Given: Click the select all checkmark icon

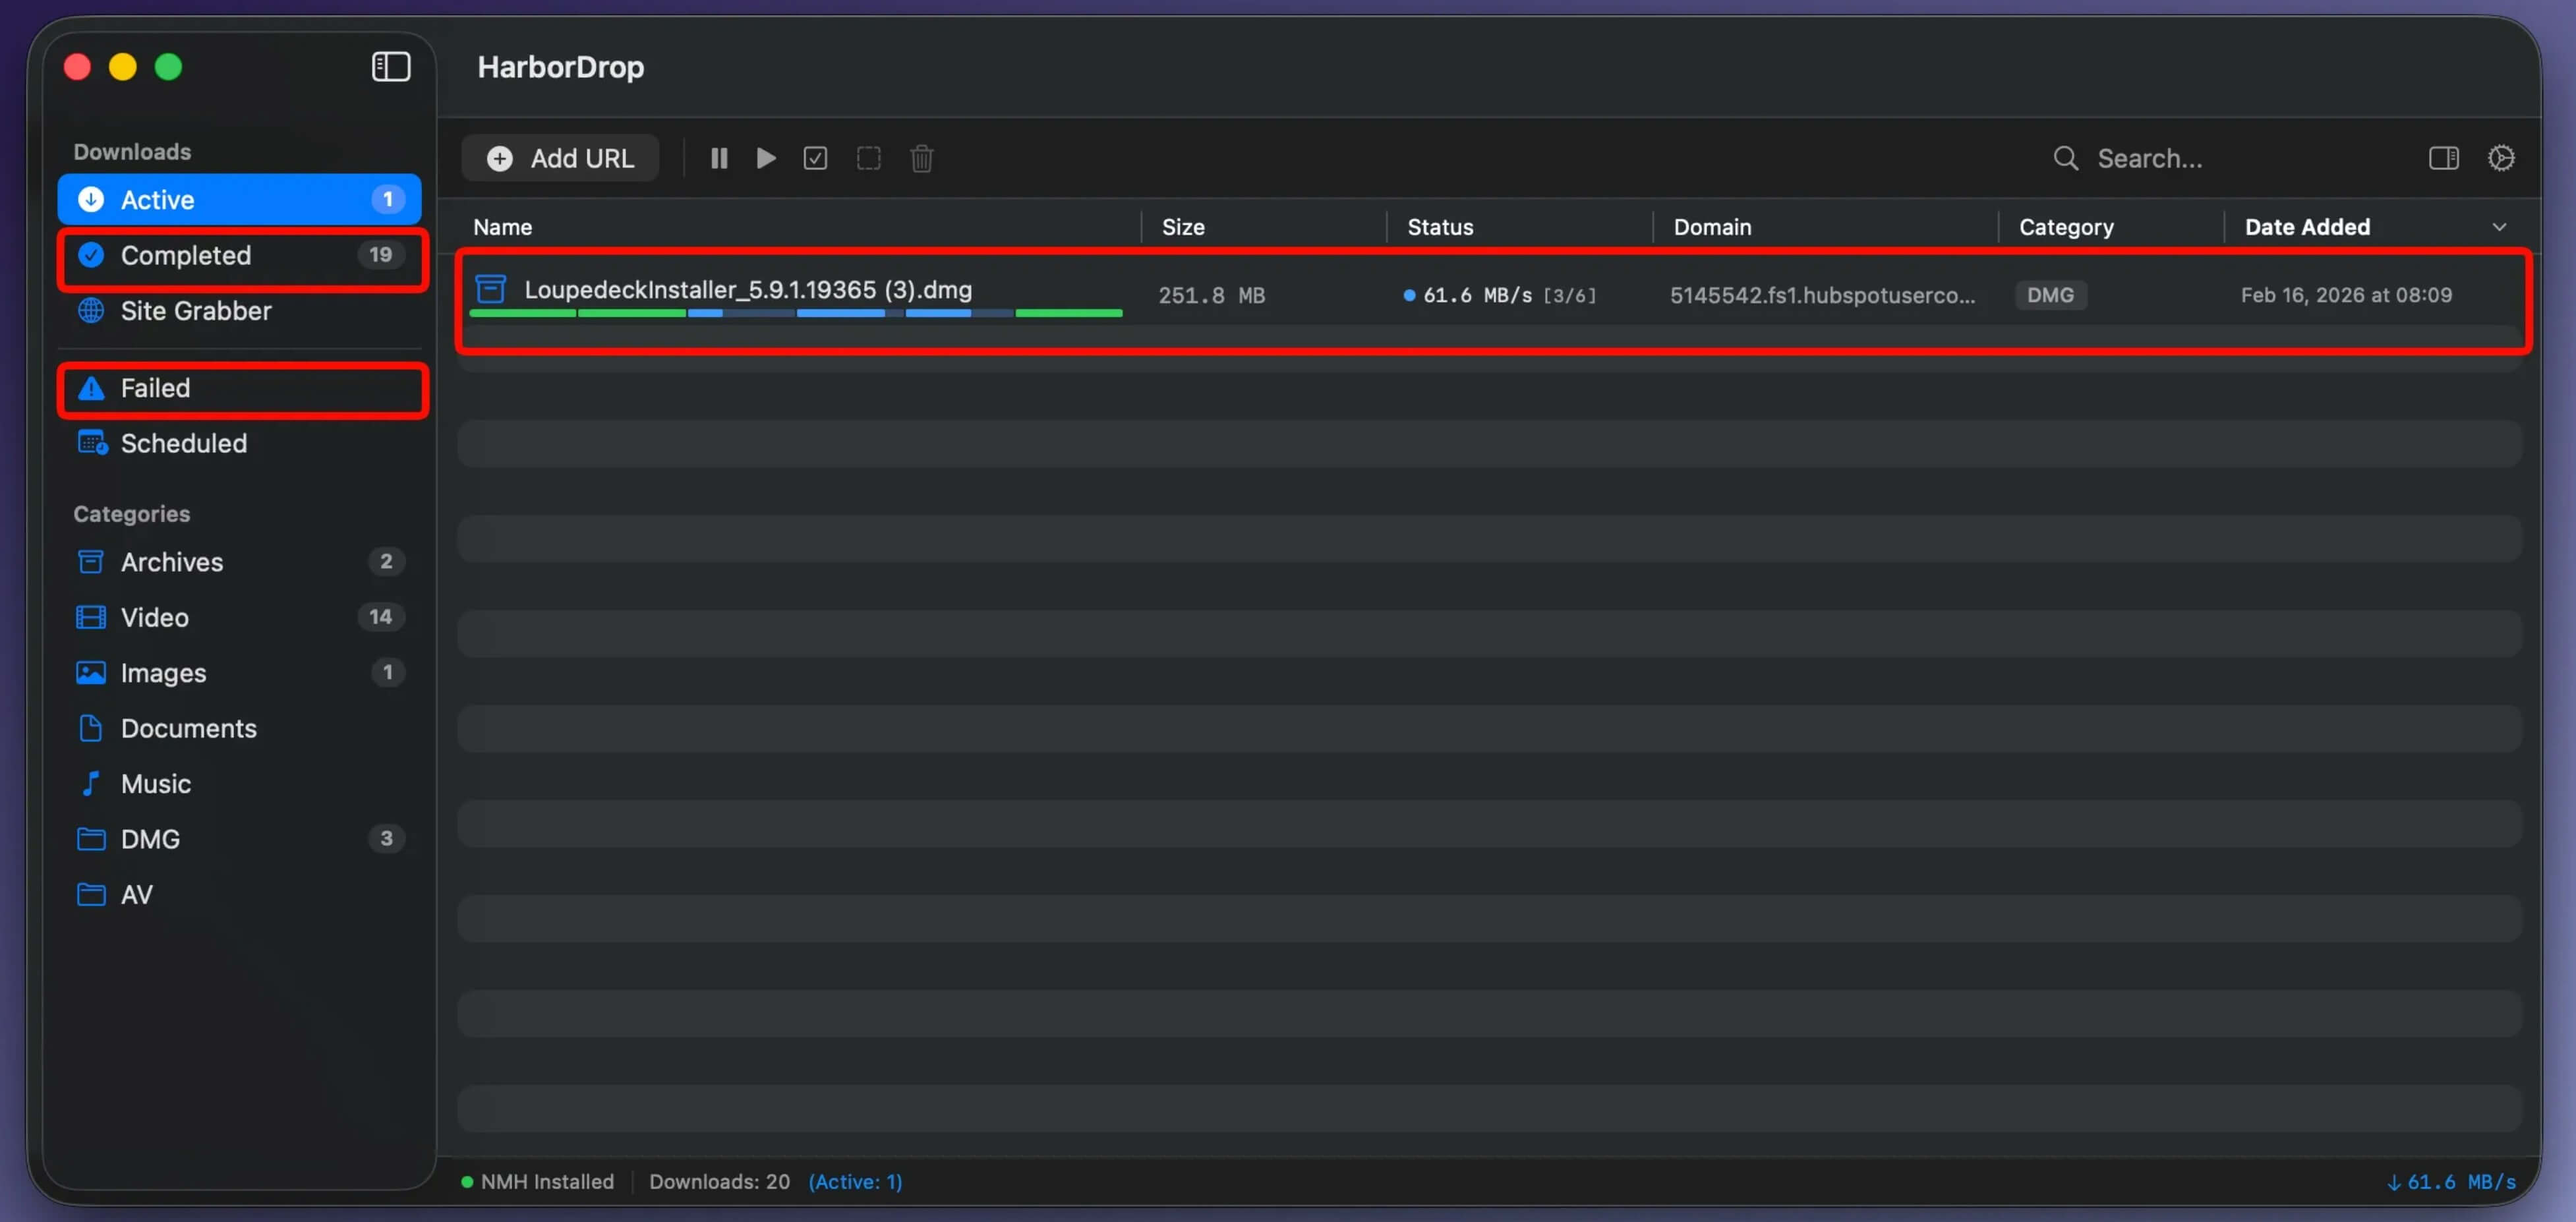Looking at the screenshot, I should pyautogui.click(x=815, y=158).
